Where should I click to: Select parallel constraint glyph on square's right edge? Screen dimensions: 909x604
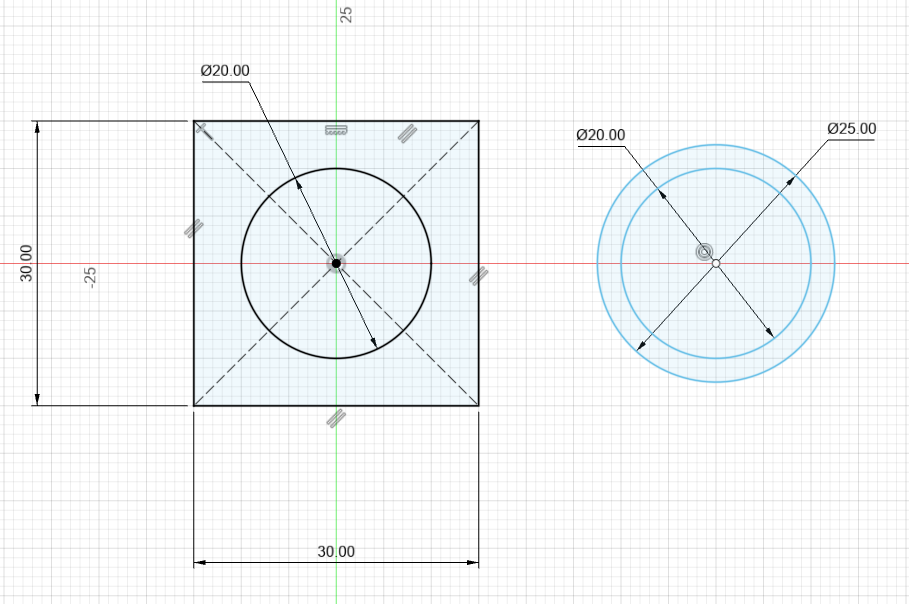(478, 276)
